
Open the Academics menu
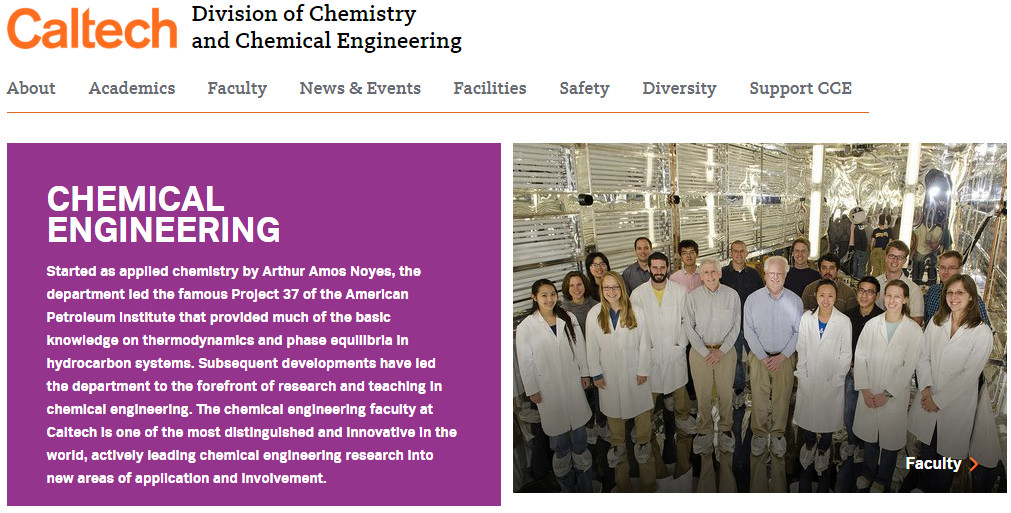click(x=131, y=88)
